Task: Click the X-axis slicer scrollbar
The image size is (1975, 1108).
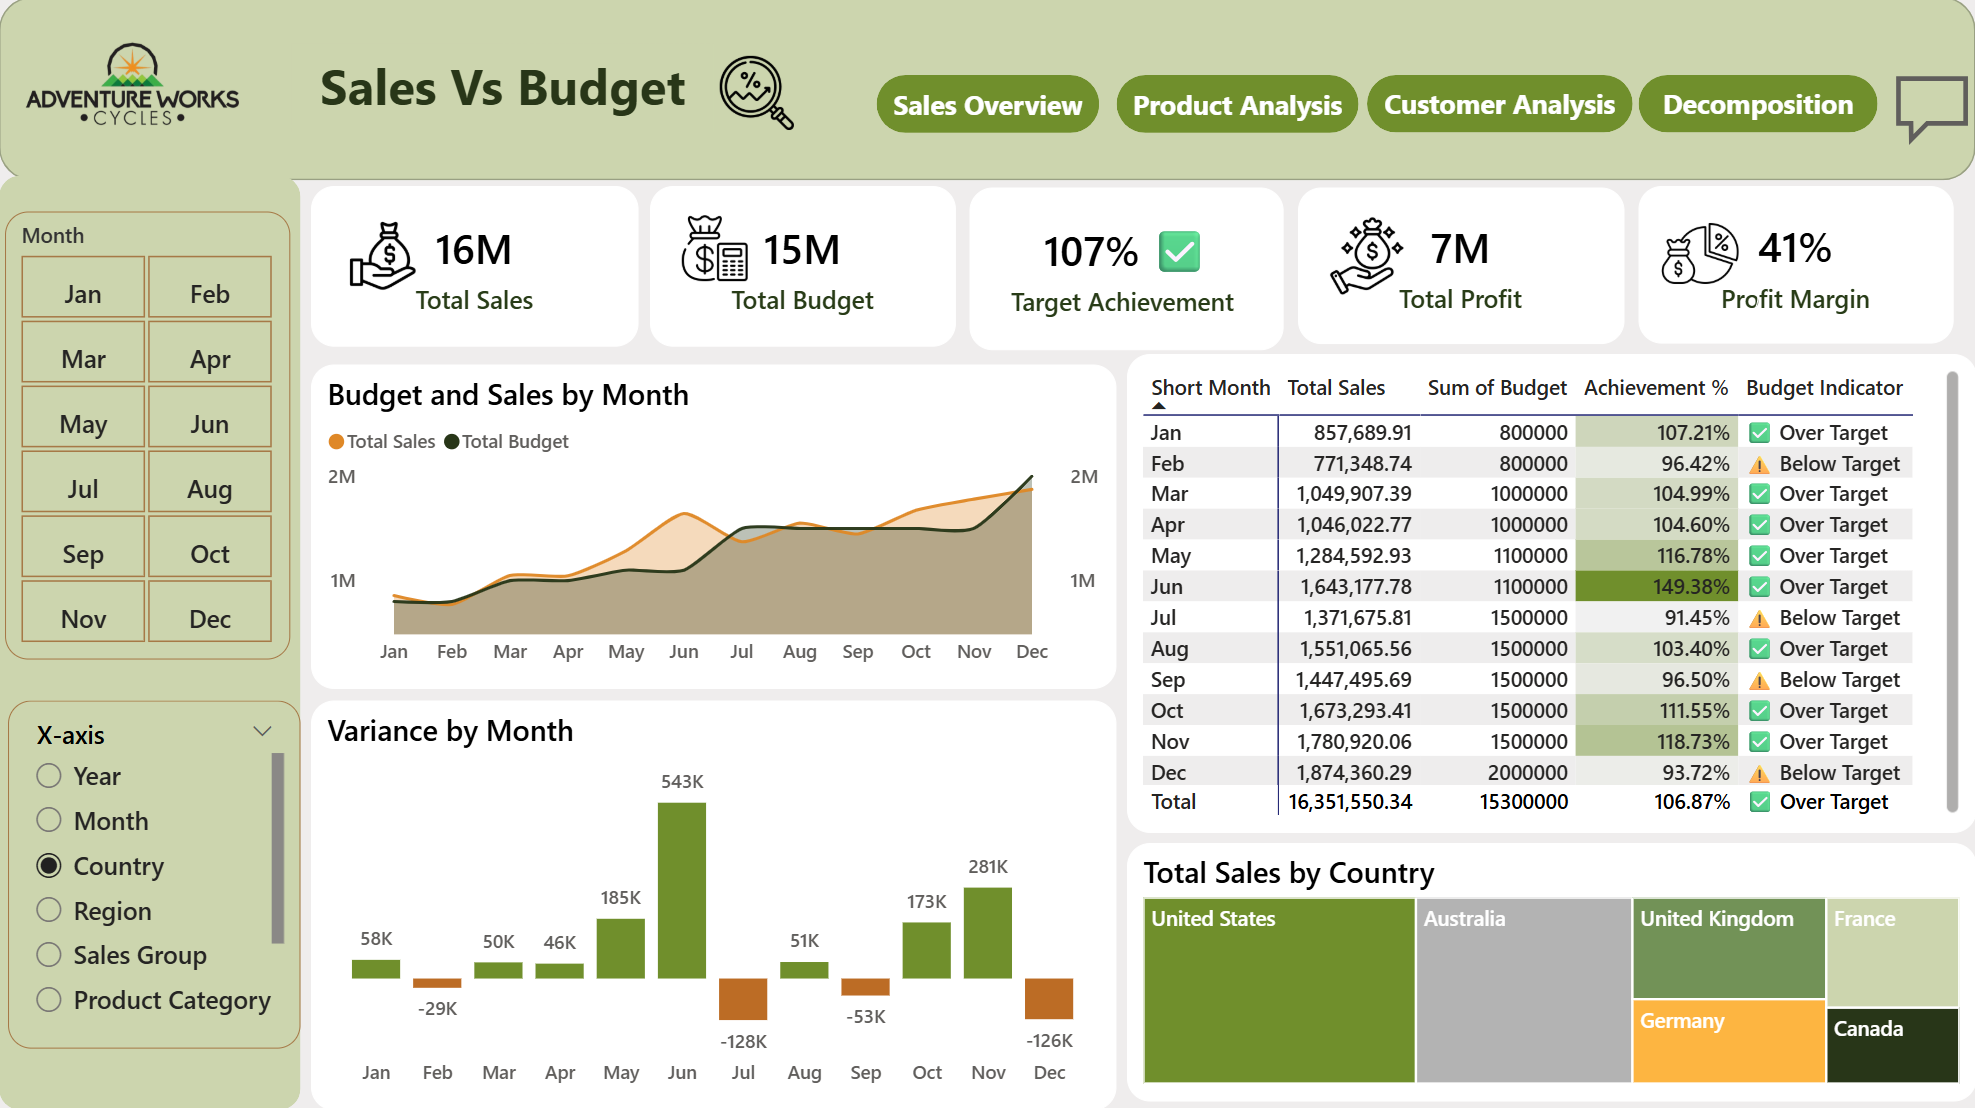Action: point(278,848)
